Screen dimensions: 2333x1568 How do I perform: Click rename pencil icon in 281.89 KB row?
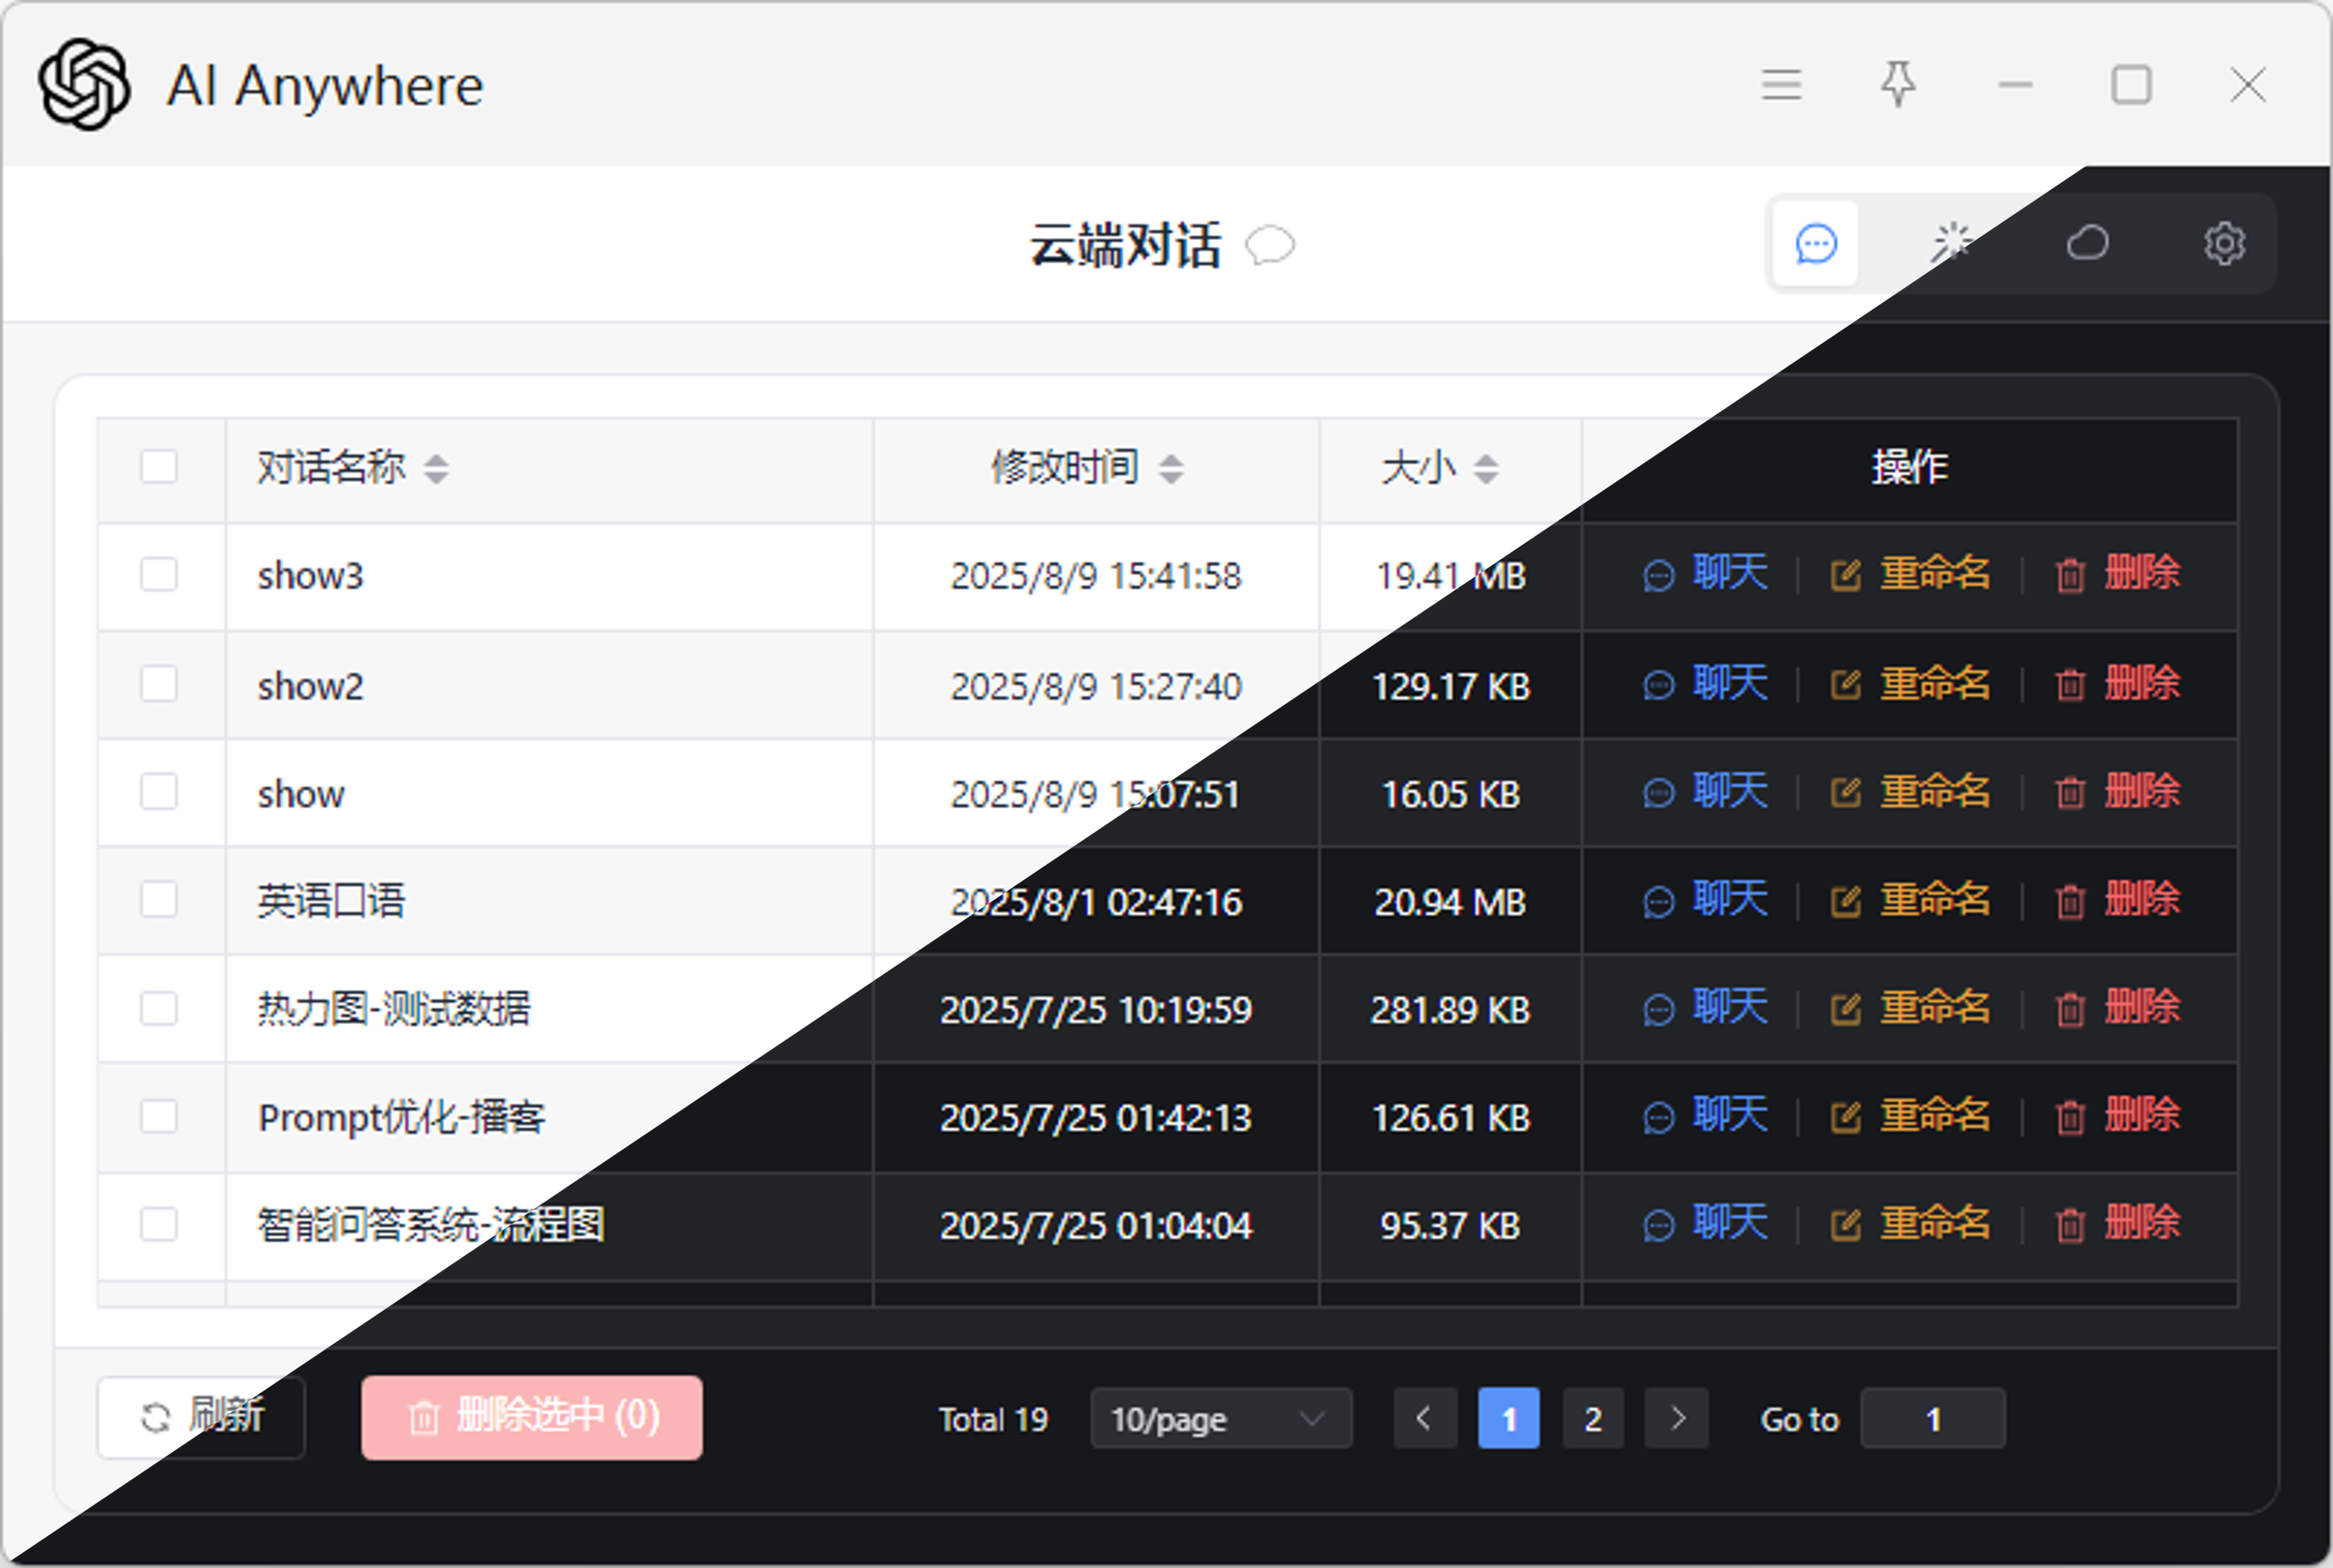click(x=1846, y=1010)
